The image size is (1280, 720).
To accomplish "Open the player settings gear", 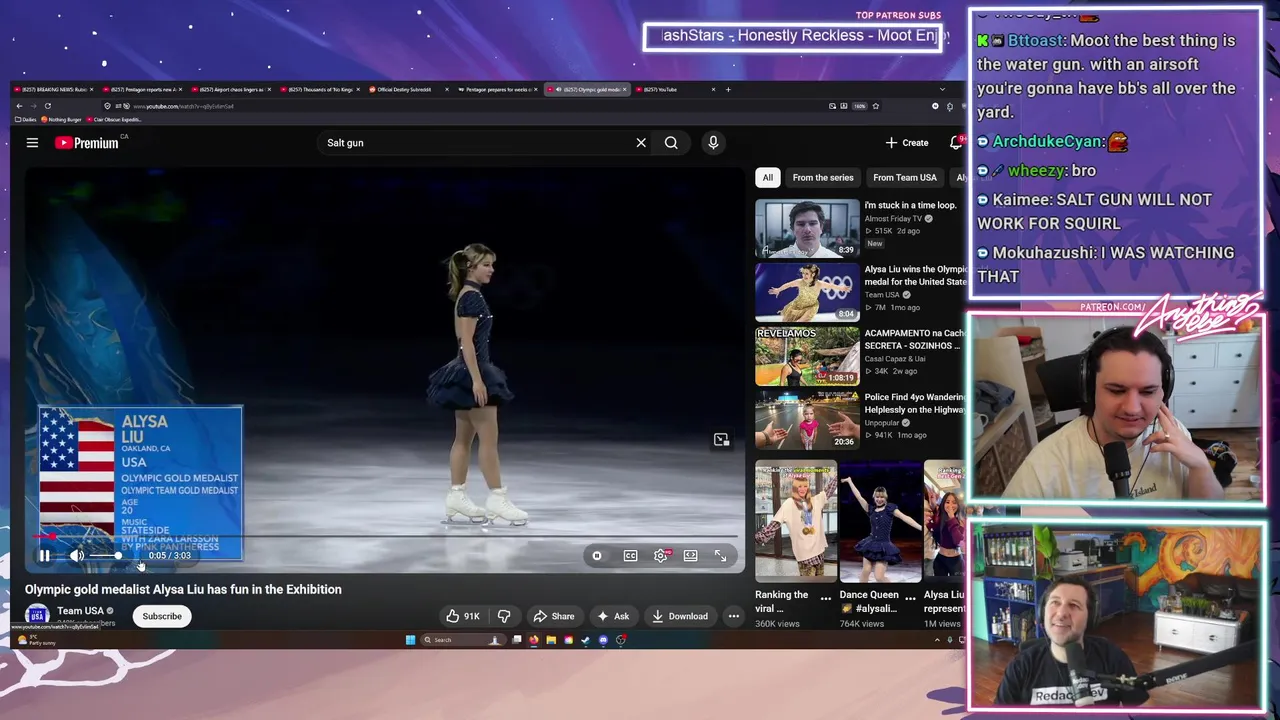I will [661, 556].
